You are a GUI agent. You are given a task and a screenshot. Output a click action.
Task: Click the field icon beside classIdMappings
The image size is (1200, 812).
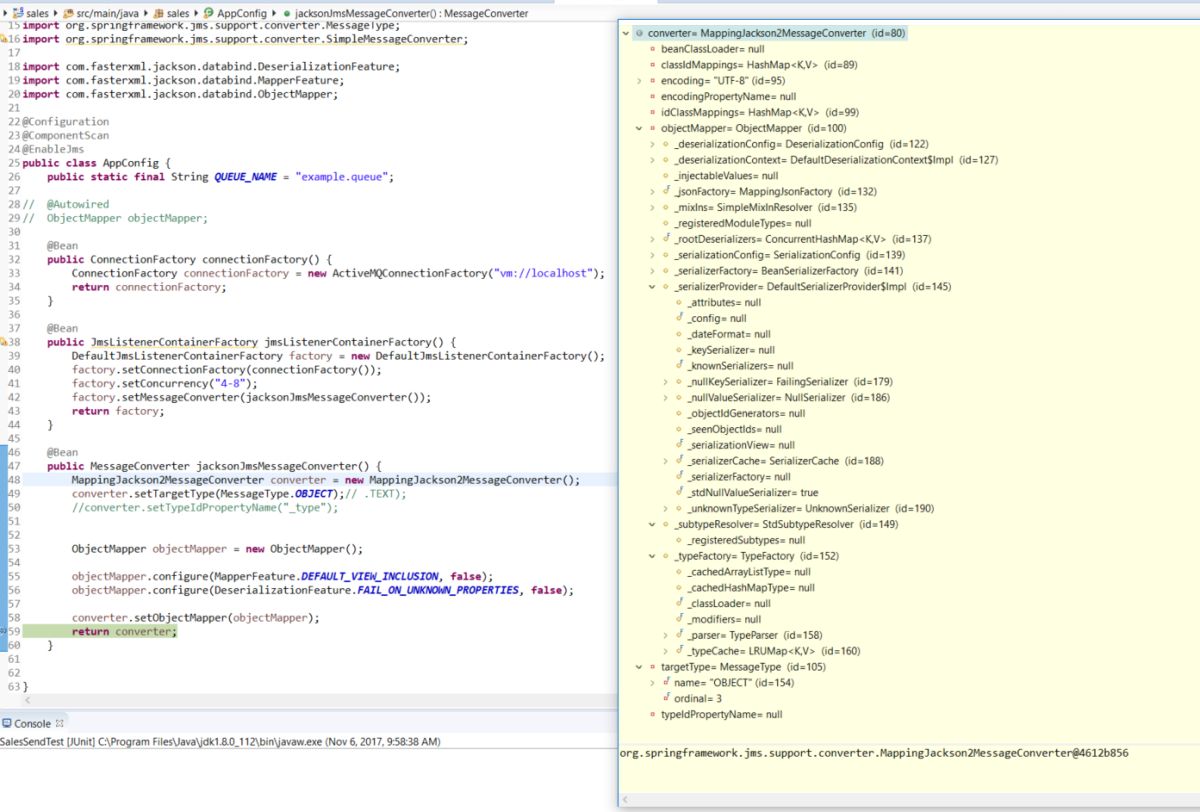click(x=653, y=65)
